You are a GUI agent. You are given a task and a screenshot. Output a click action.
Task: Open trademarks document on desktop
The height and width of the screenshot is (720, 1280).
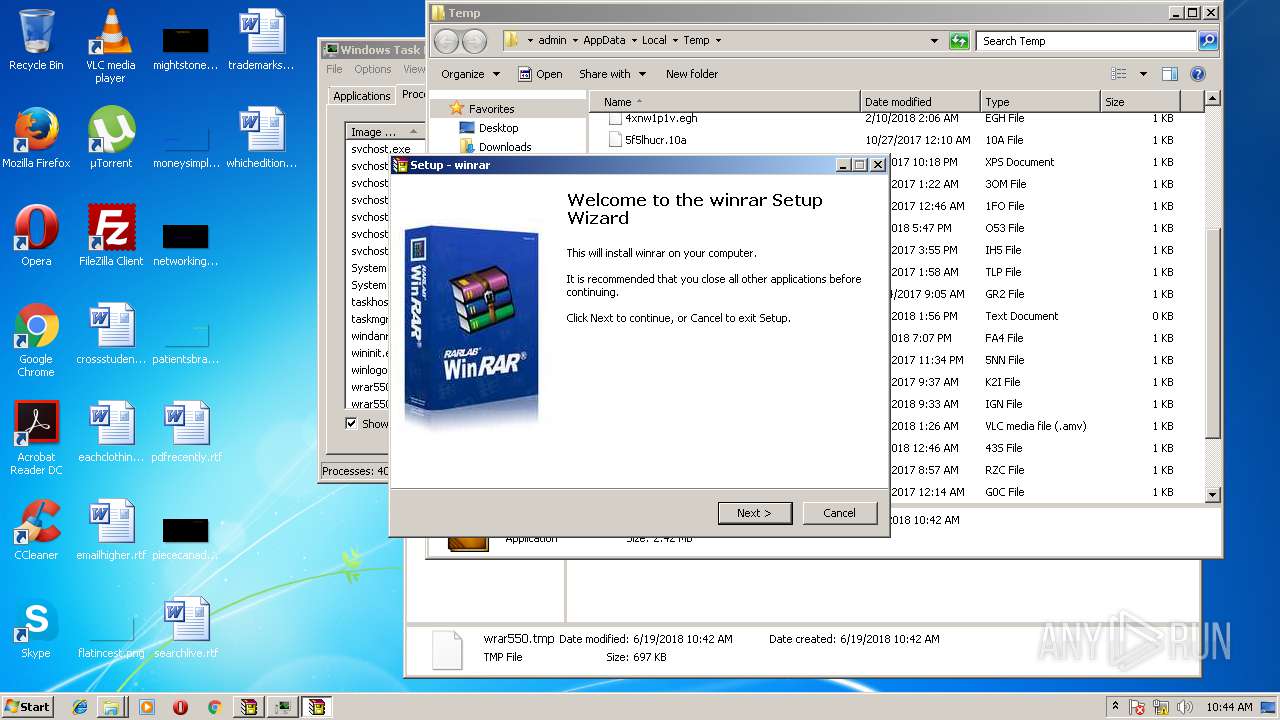click(261, 41)
